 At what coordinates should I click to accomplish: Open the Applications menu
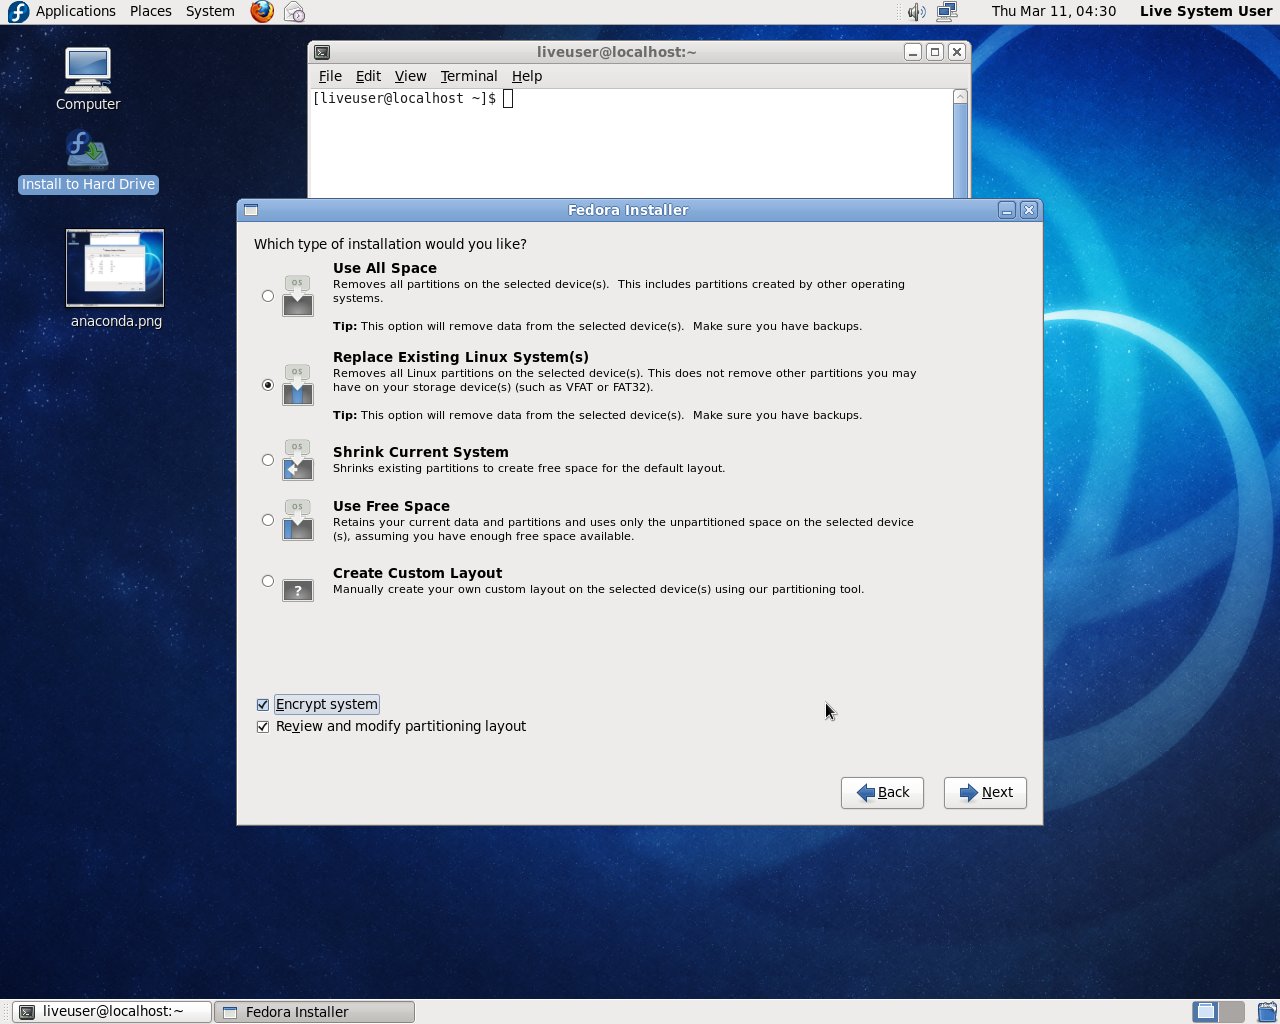click(x=75, y=12)
